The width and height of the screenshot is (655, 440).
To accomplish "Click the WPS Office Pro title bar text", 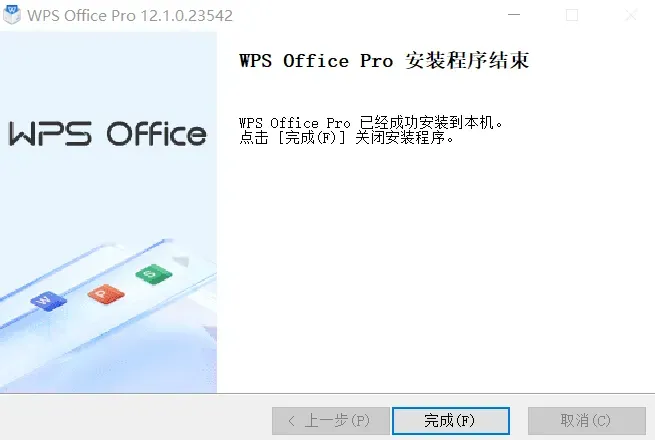I will tap(81, 15).
